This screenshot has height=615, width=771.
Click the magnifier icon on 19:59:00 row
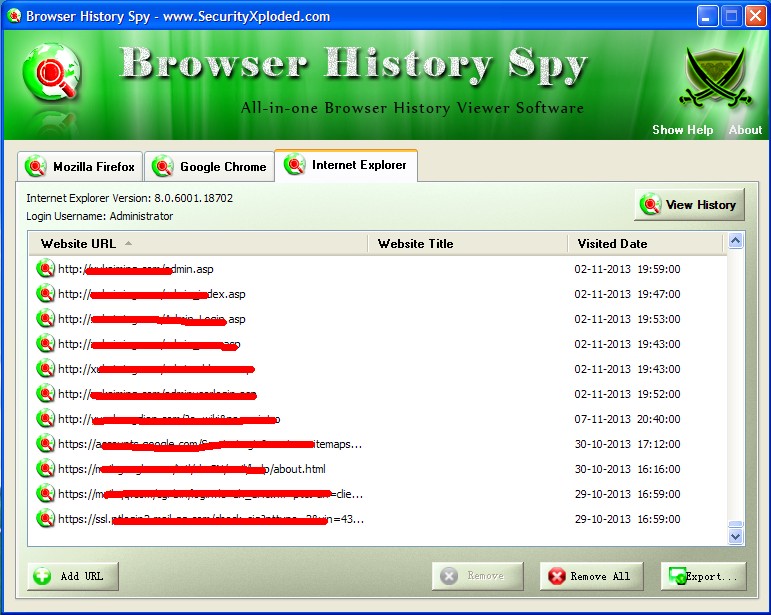click(x=45, y=269)
